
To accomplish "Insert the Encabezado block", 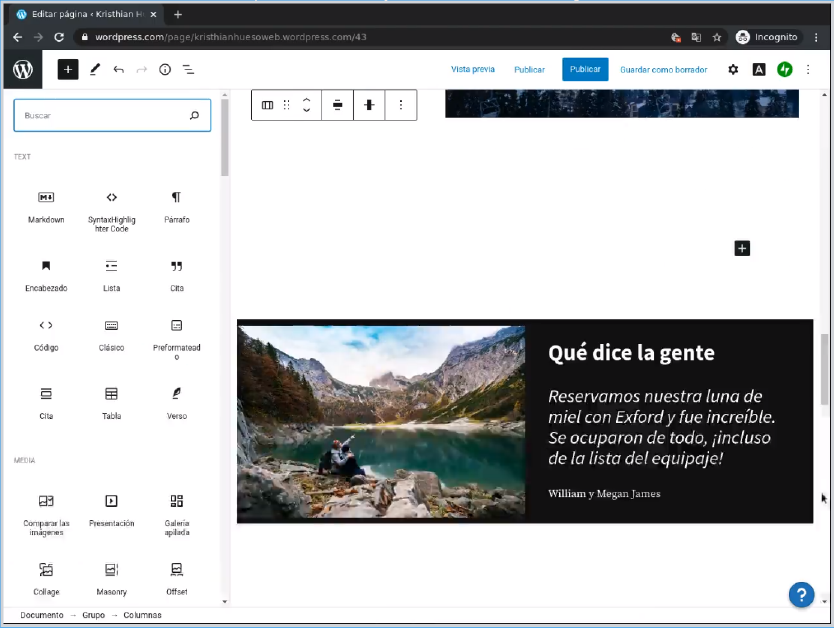I will pyautogui.click(x=46, y=276).
